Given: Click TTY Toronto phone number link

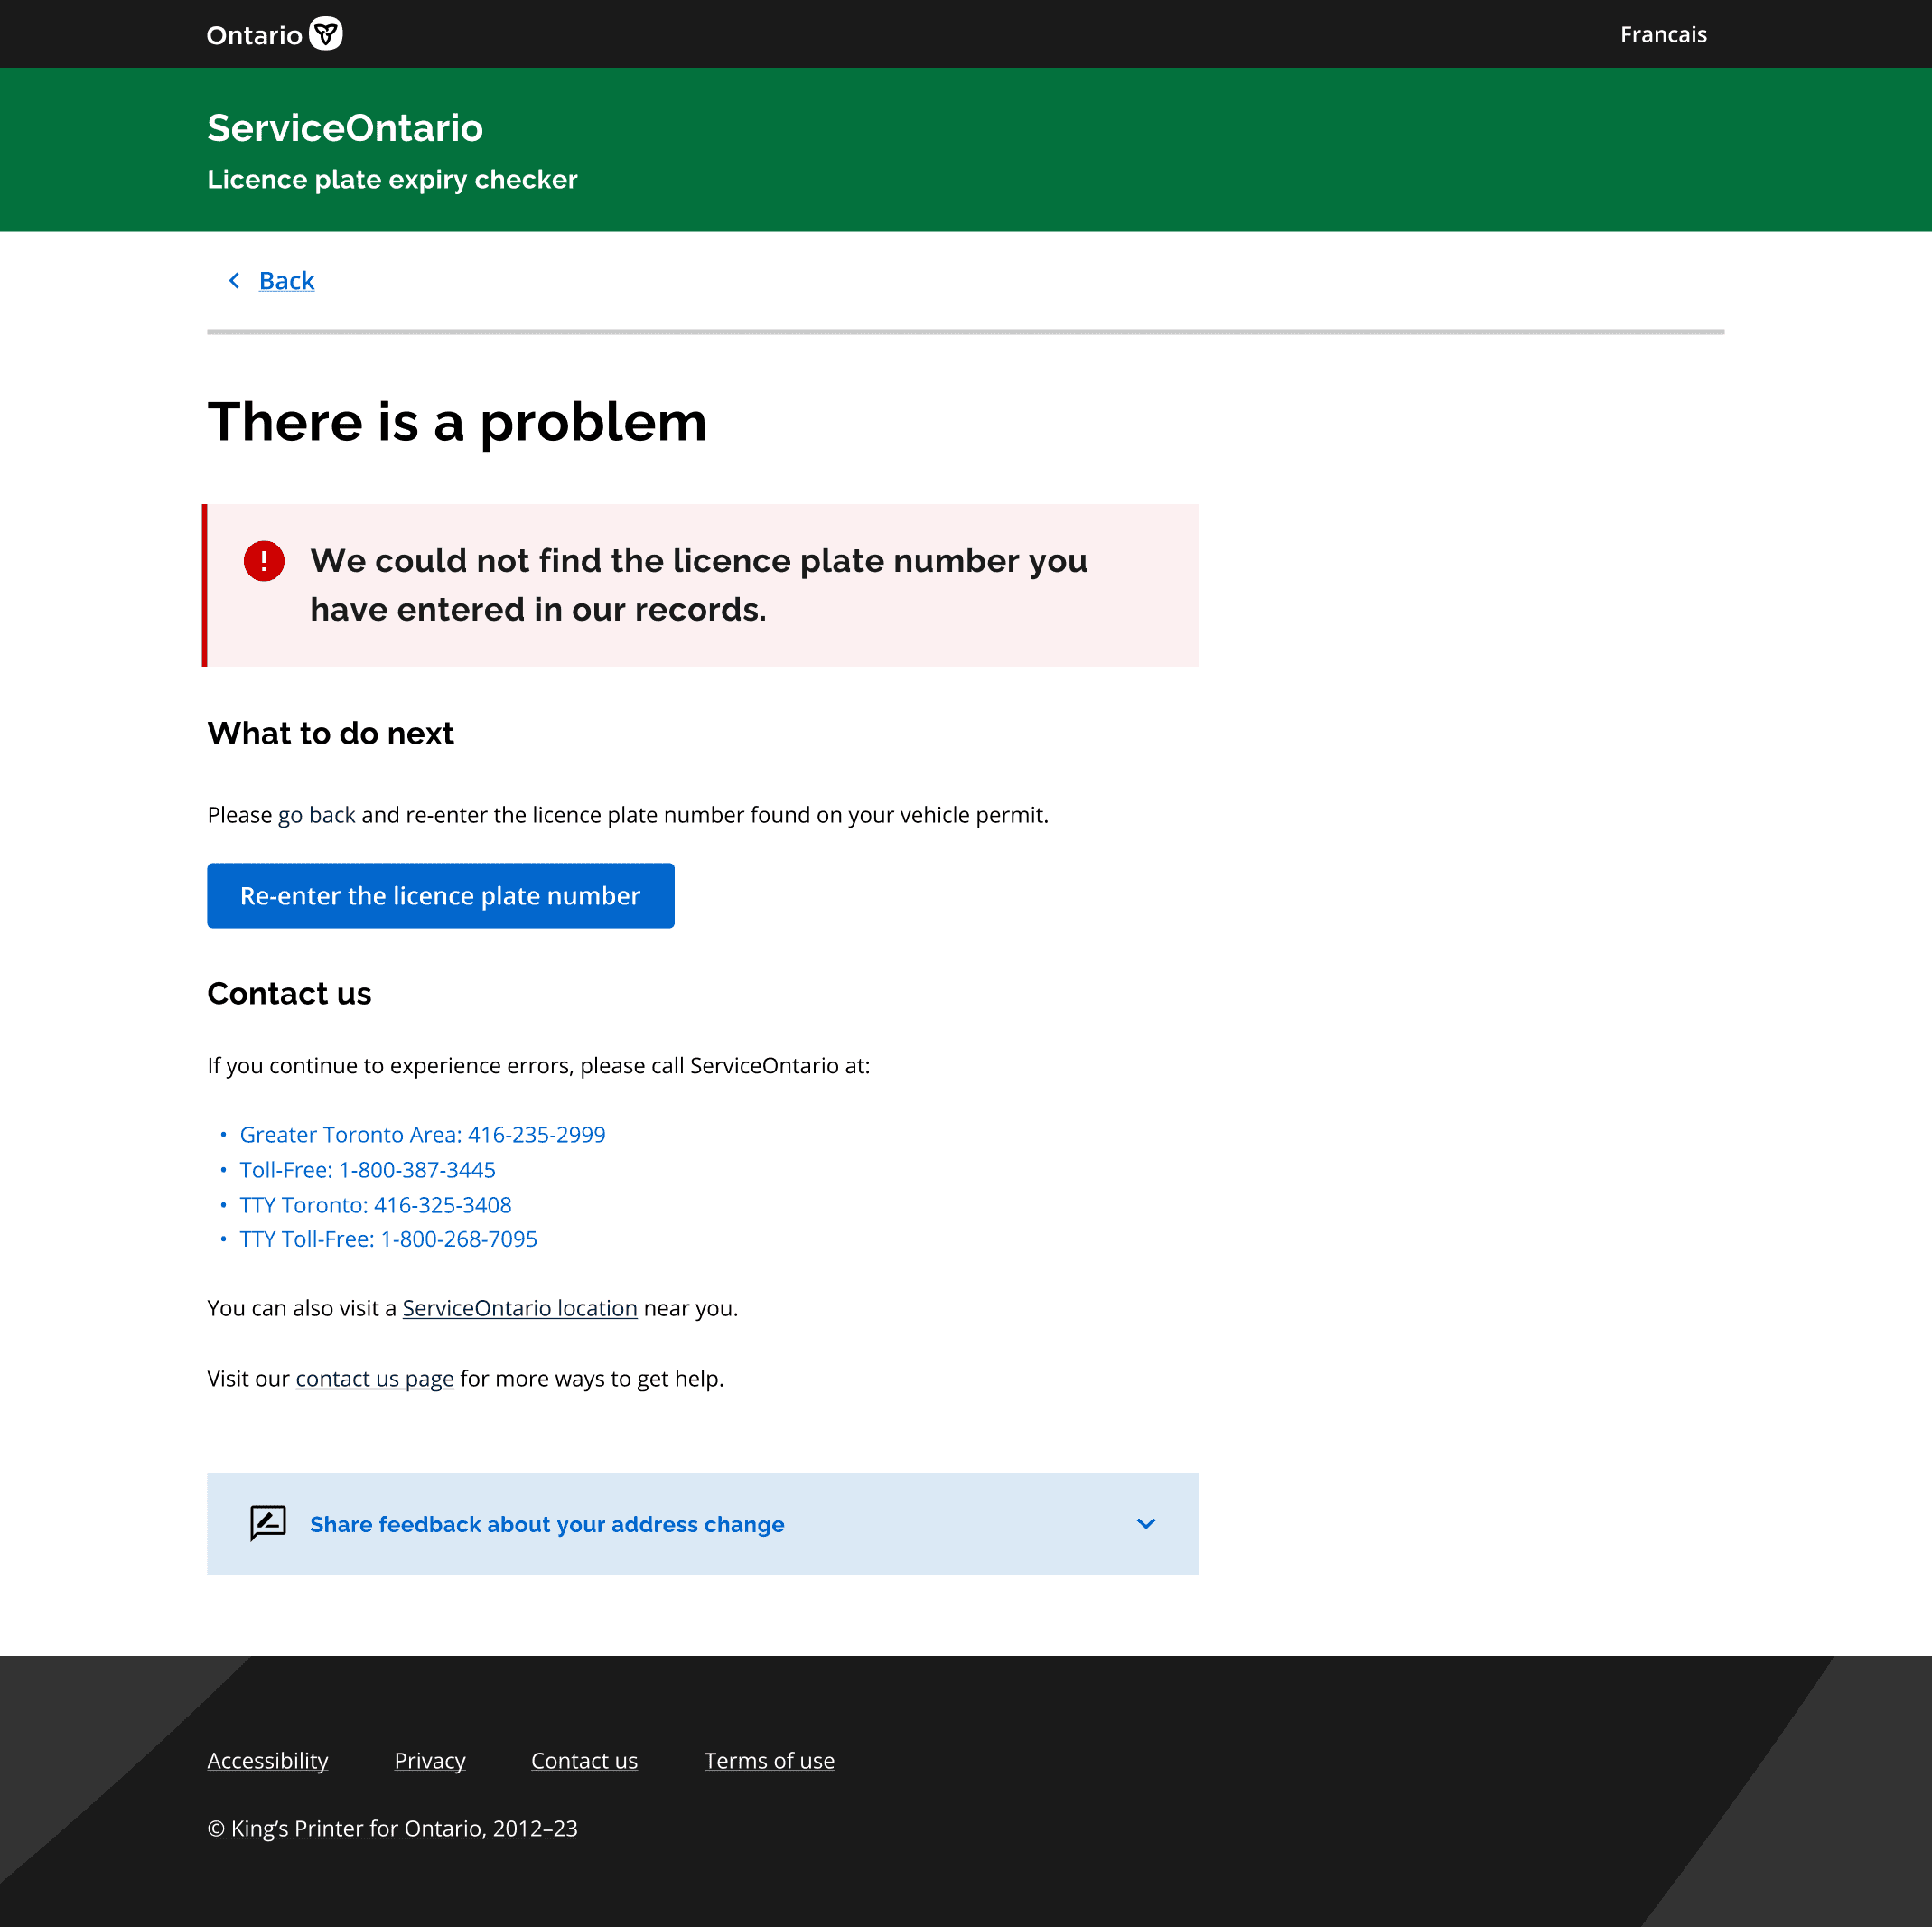Looking at the screenshot, I should (x=375, y=1205).
